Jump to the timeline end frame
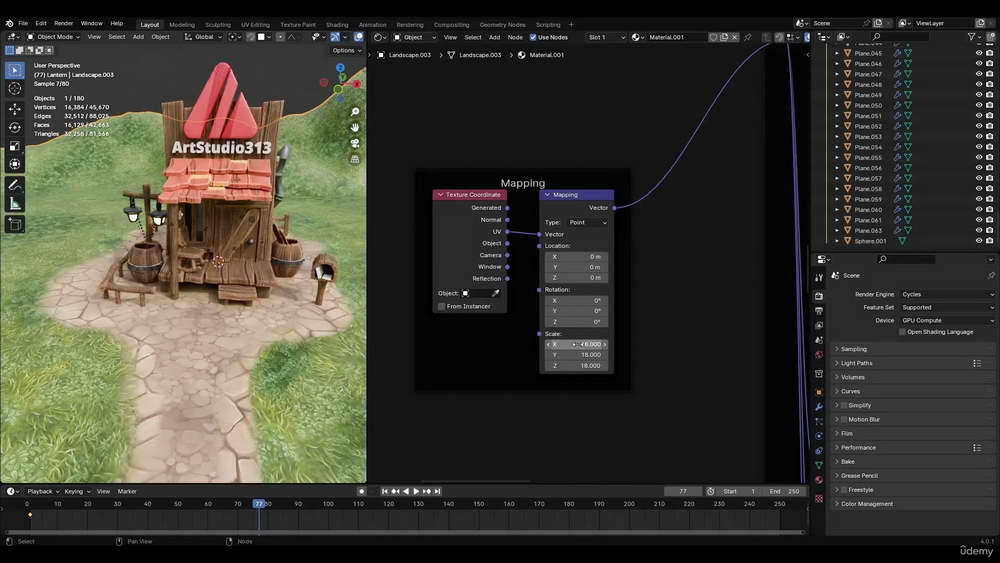This screenshot has height=563, width=1000. 438,492
